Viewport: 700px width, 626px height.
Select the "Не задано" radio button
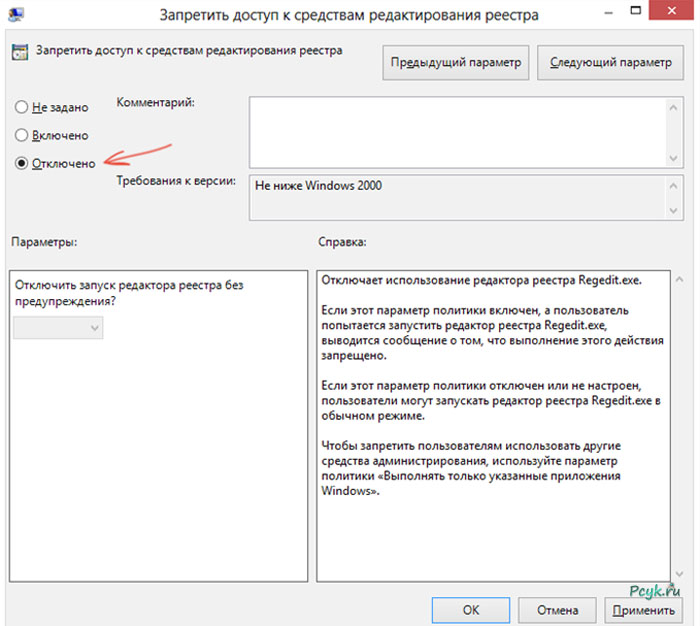coord(22,107)
